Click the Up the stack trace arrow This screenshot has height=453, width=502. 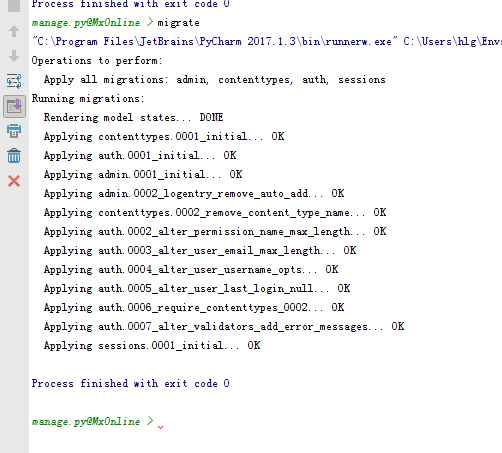click(14, 31)
